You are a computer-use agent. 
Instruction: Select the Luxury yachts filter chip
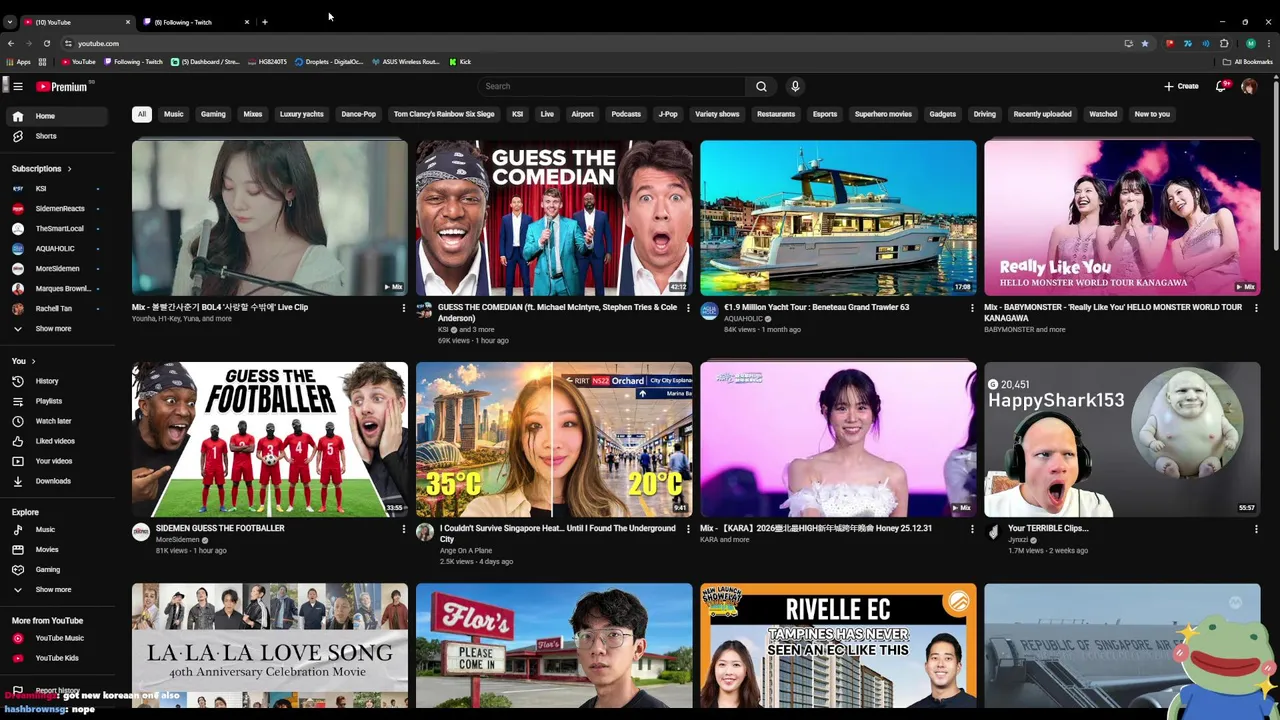pos(302,114)
